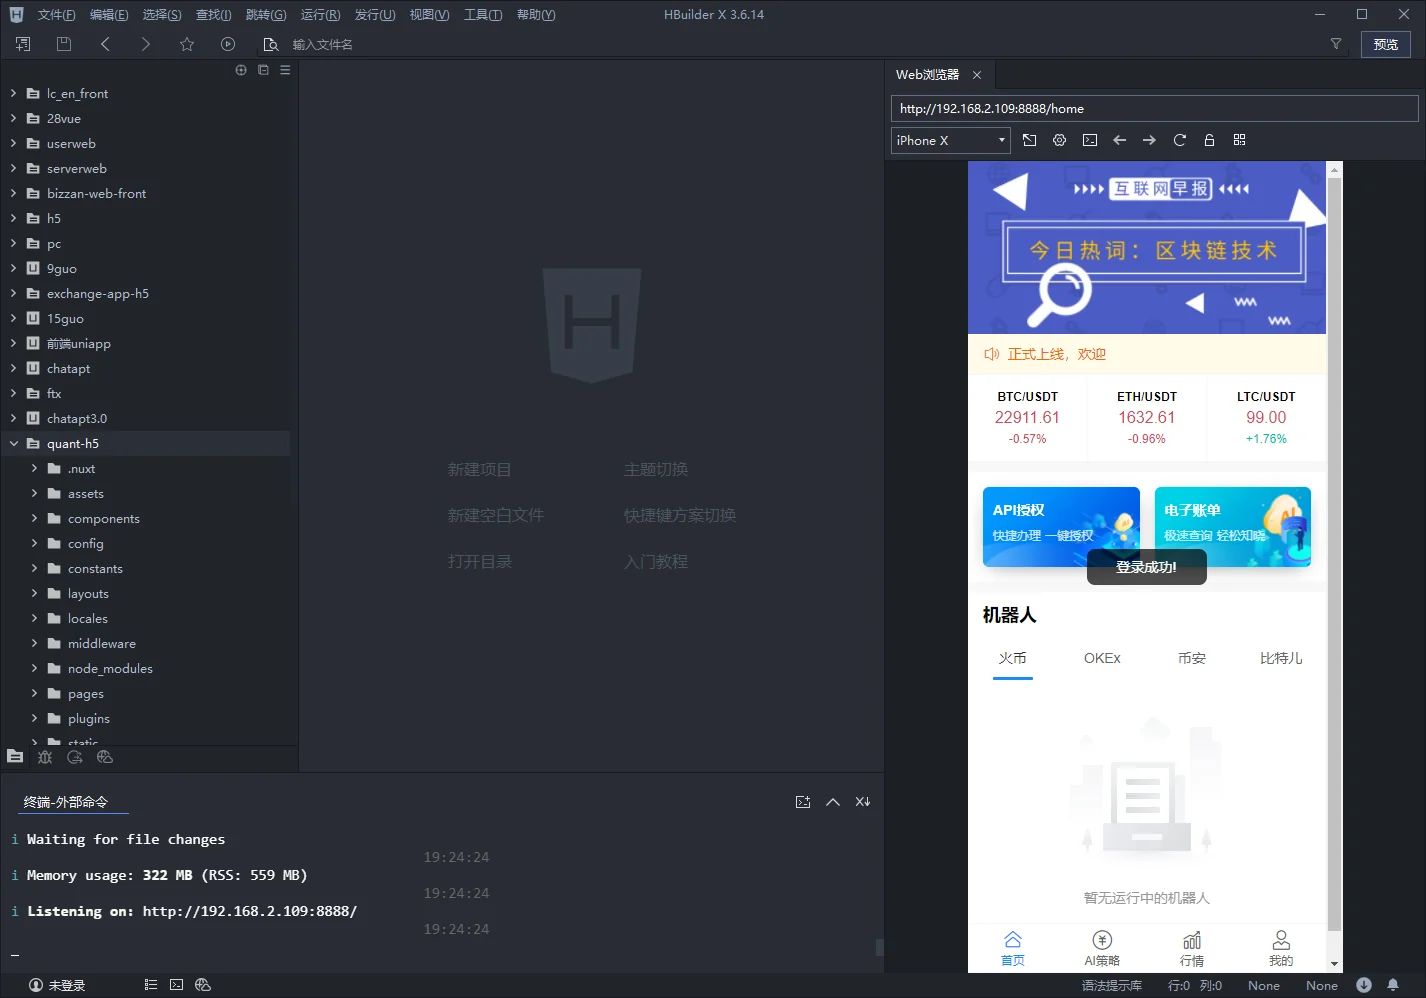Toggle the terminal panel from status bar

[x=176, y=985]
